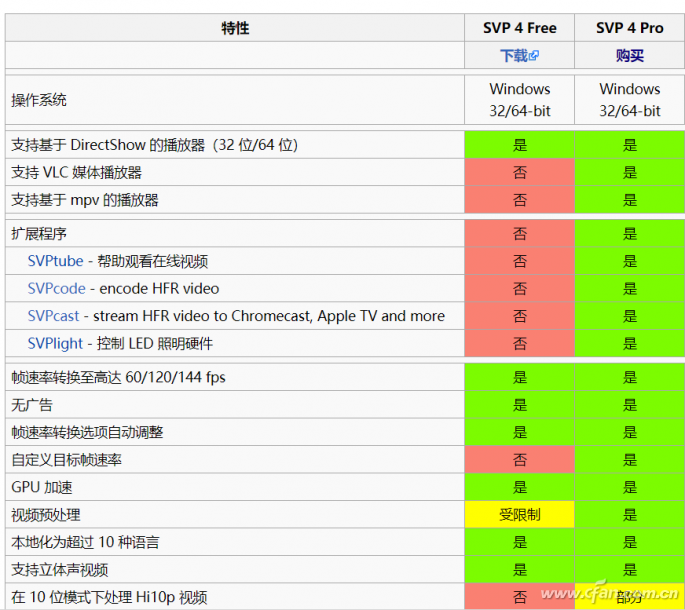This screenshot has height=610, width=685.
Task: Click the 无广告 row label
Action: (32, 405)
